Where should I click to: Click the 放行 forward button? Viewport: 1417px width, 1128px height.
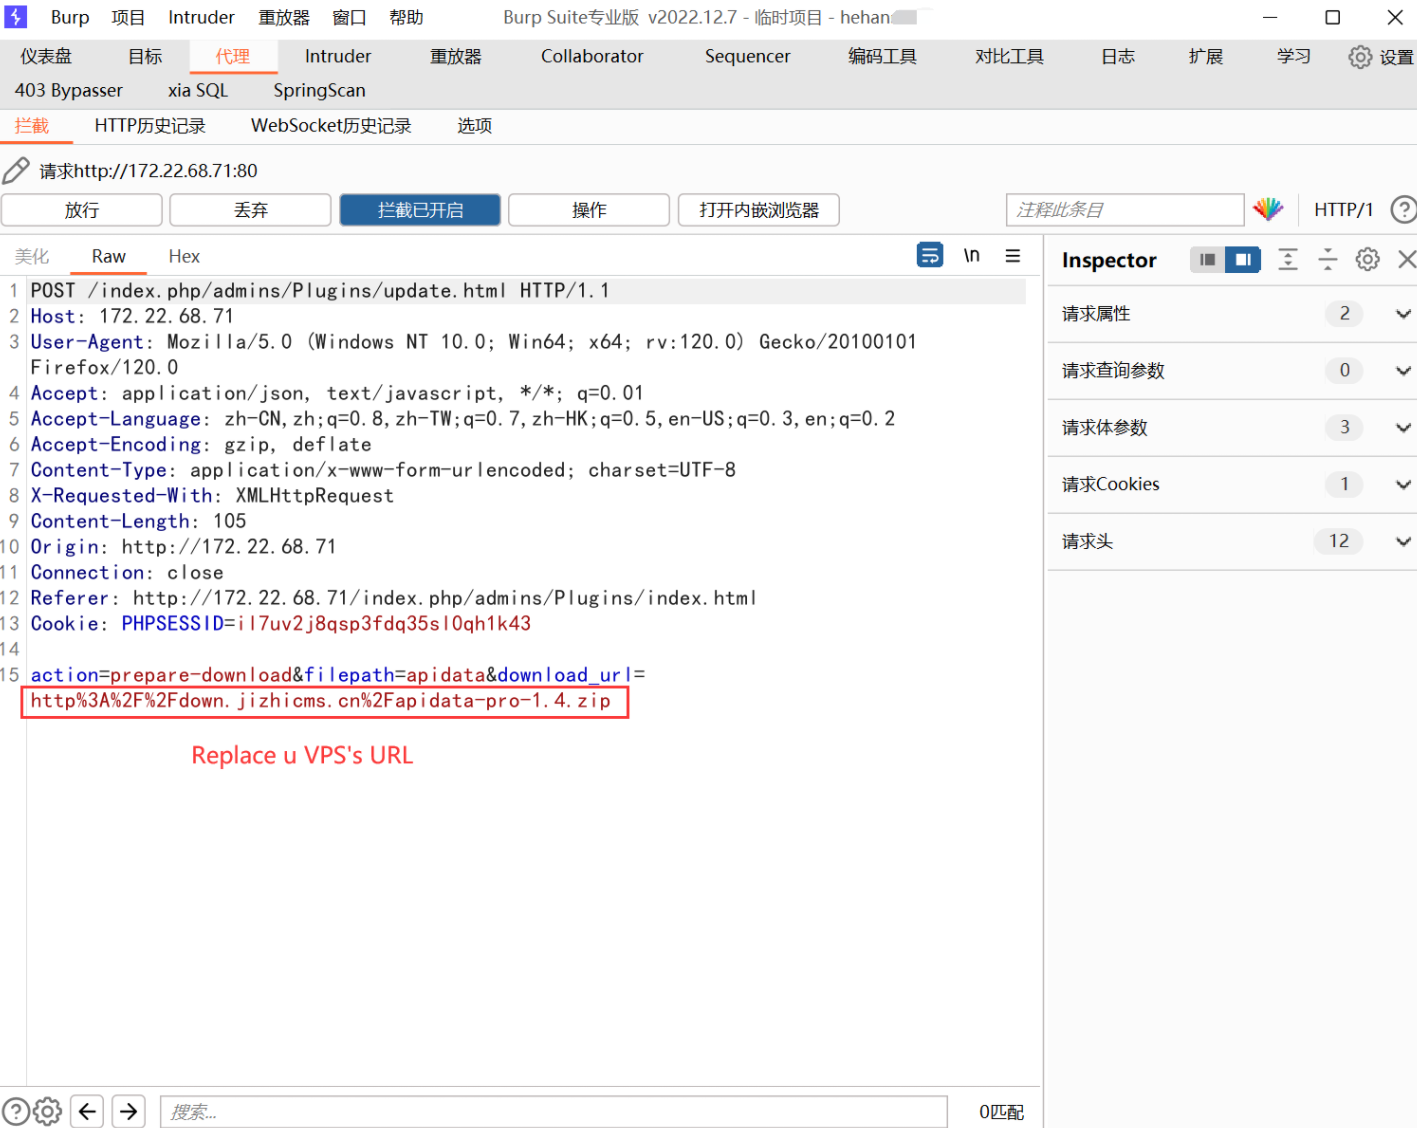(x=82, y=210)
